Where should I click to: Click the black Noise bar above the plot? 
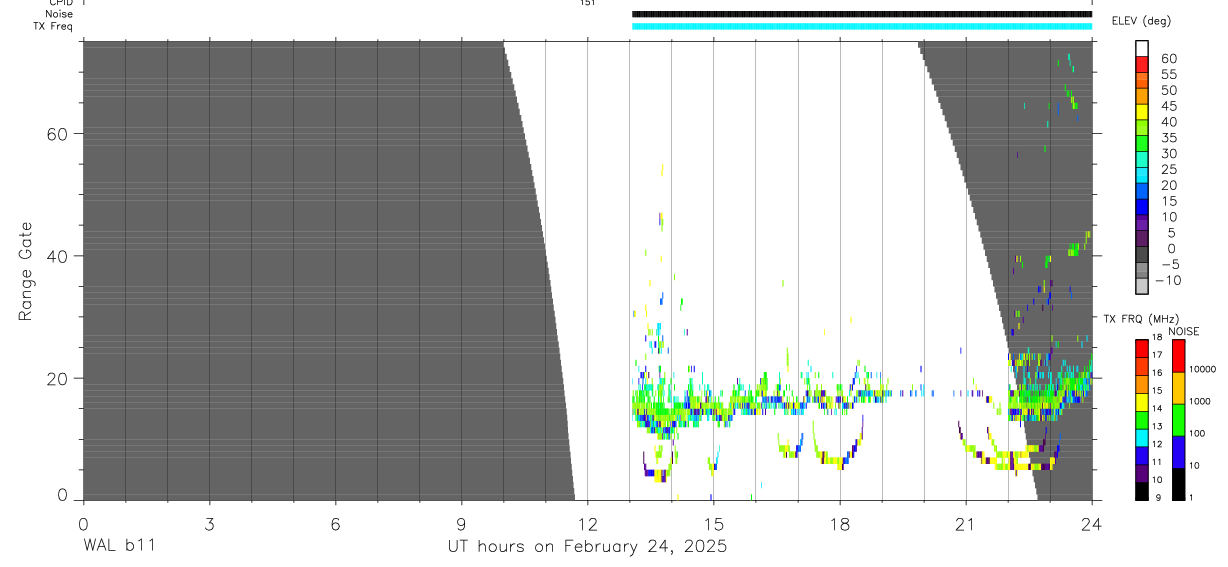(862, 14)
